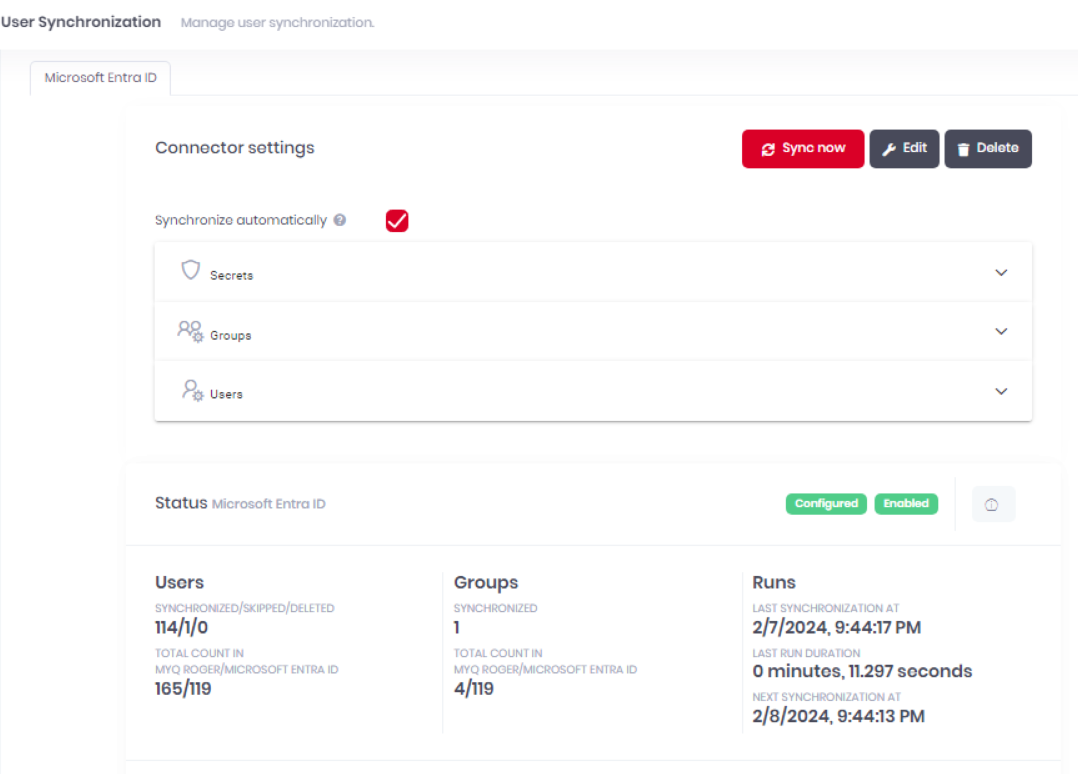Screen dimensions: 1078x774
Task: Select the Users row label in connector settings
Action: pos(226,395)
